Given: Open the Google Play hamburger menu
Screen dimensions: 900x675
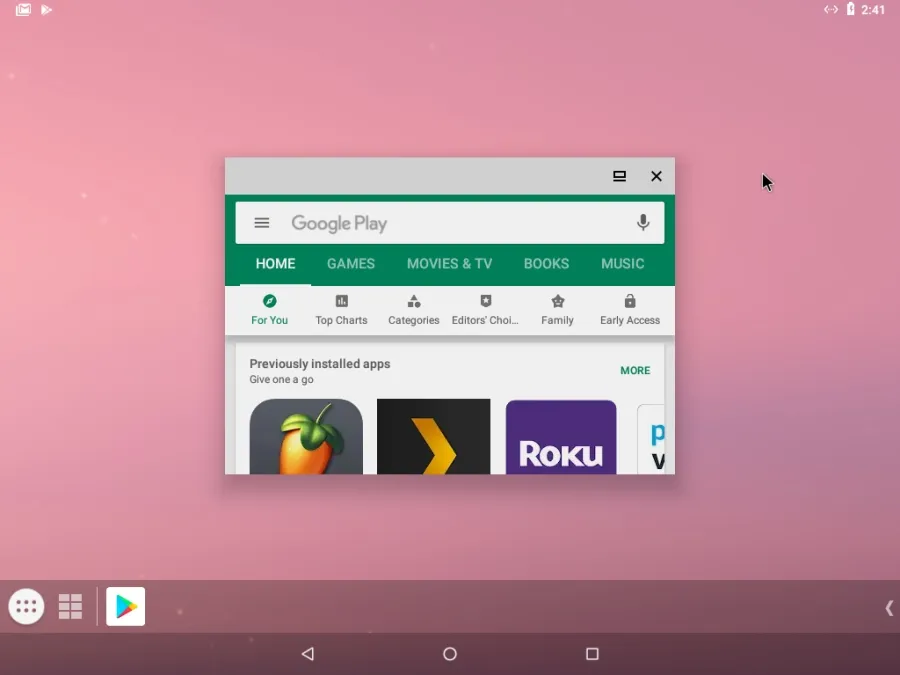Looking at the screenshot, I should (262, 223).
